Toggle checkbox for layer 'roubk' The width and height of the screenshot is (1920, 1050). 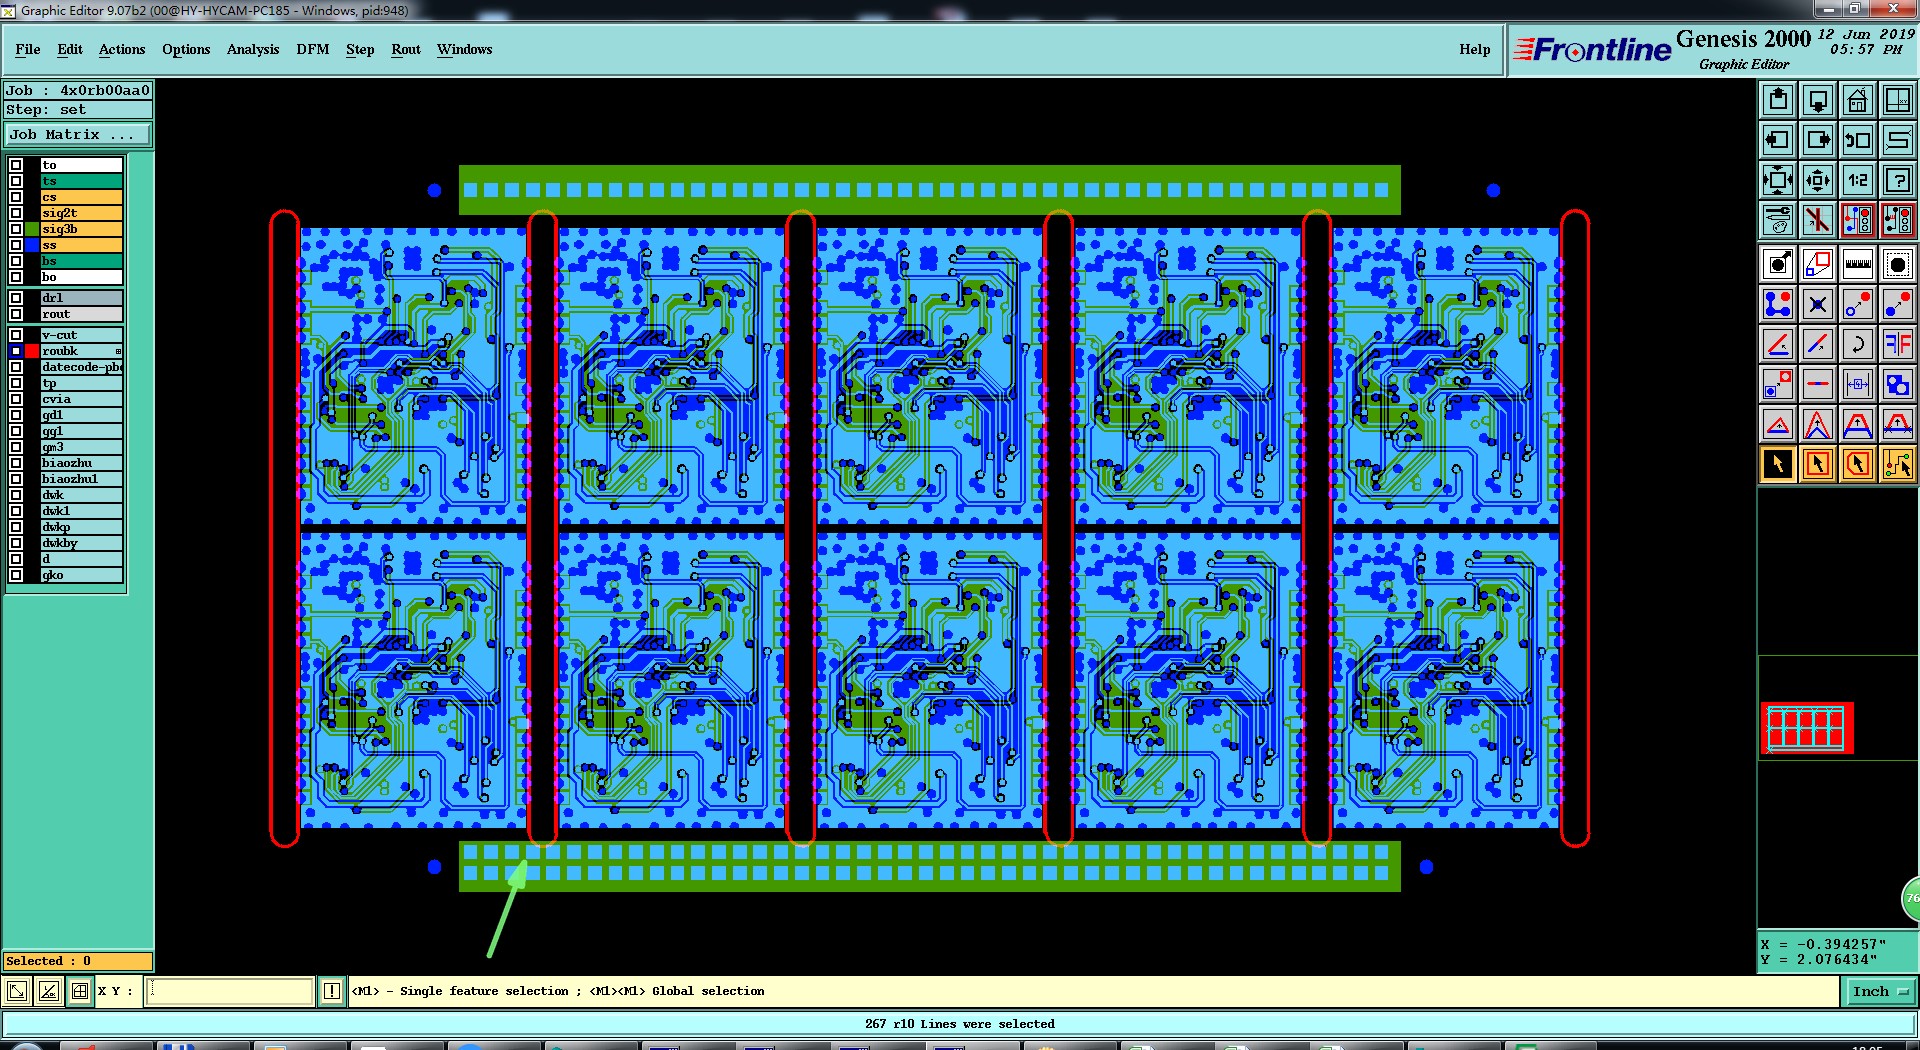[16, 351]
